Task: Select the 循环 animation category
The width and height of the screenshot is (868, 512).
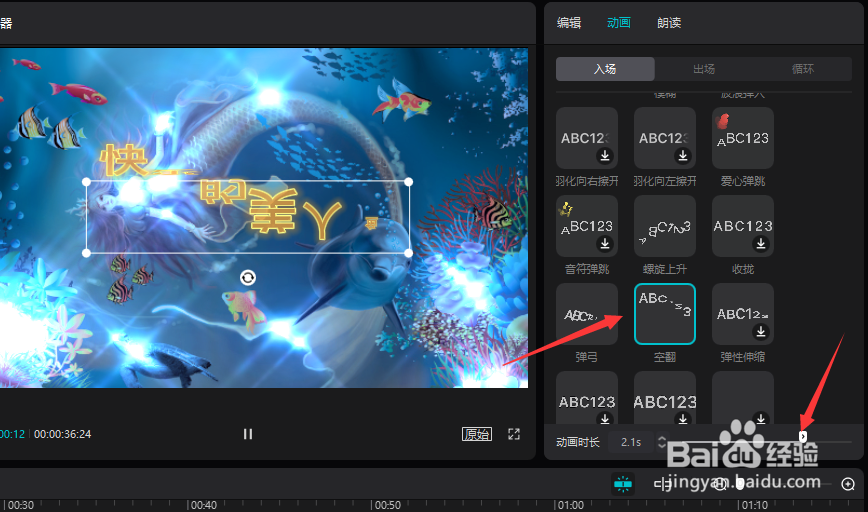Action: point(802,69)
